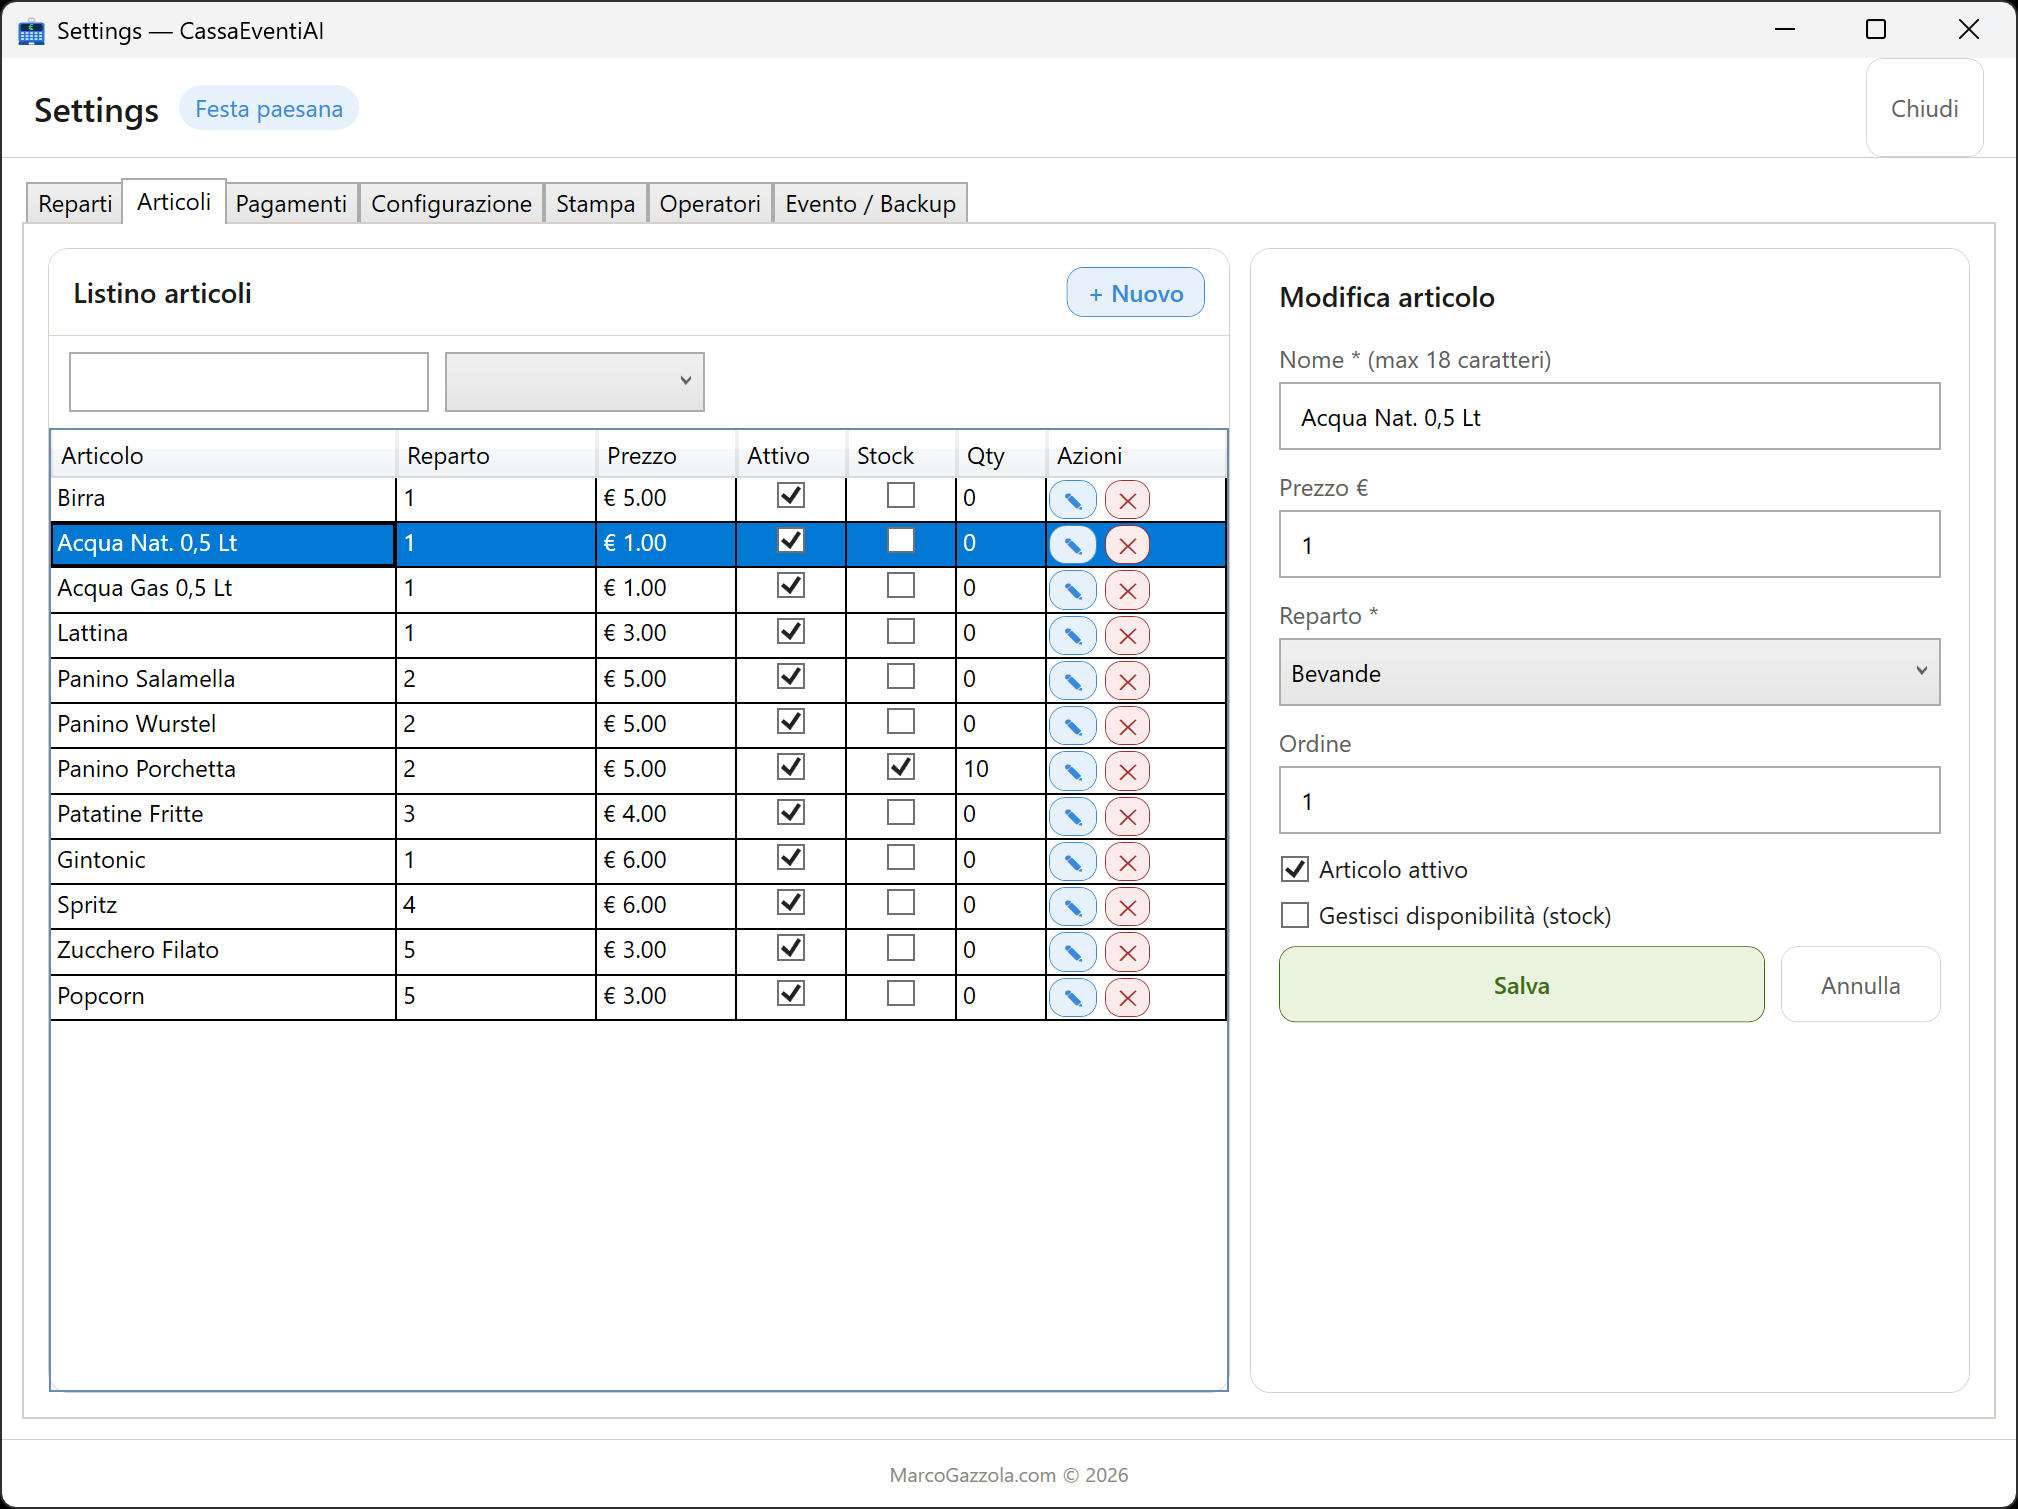This screenshot has height=1509, width=2018.
Task: Click the + Nuovo button
Action: tap(1135, 293)
